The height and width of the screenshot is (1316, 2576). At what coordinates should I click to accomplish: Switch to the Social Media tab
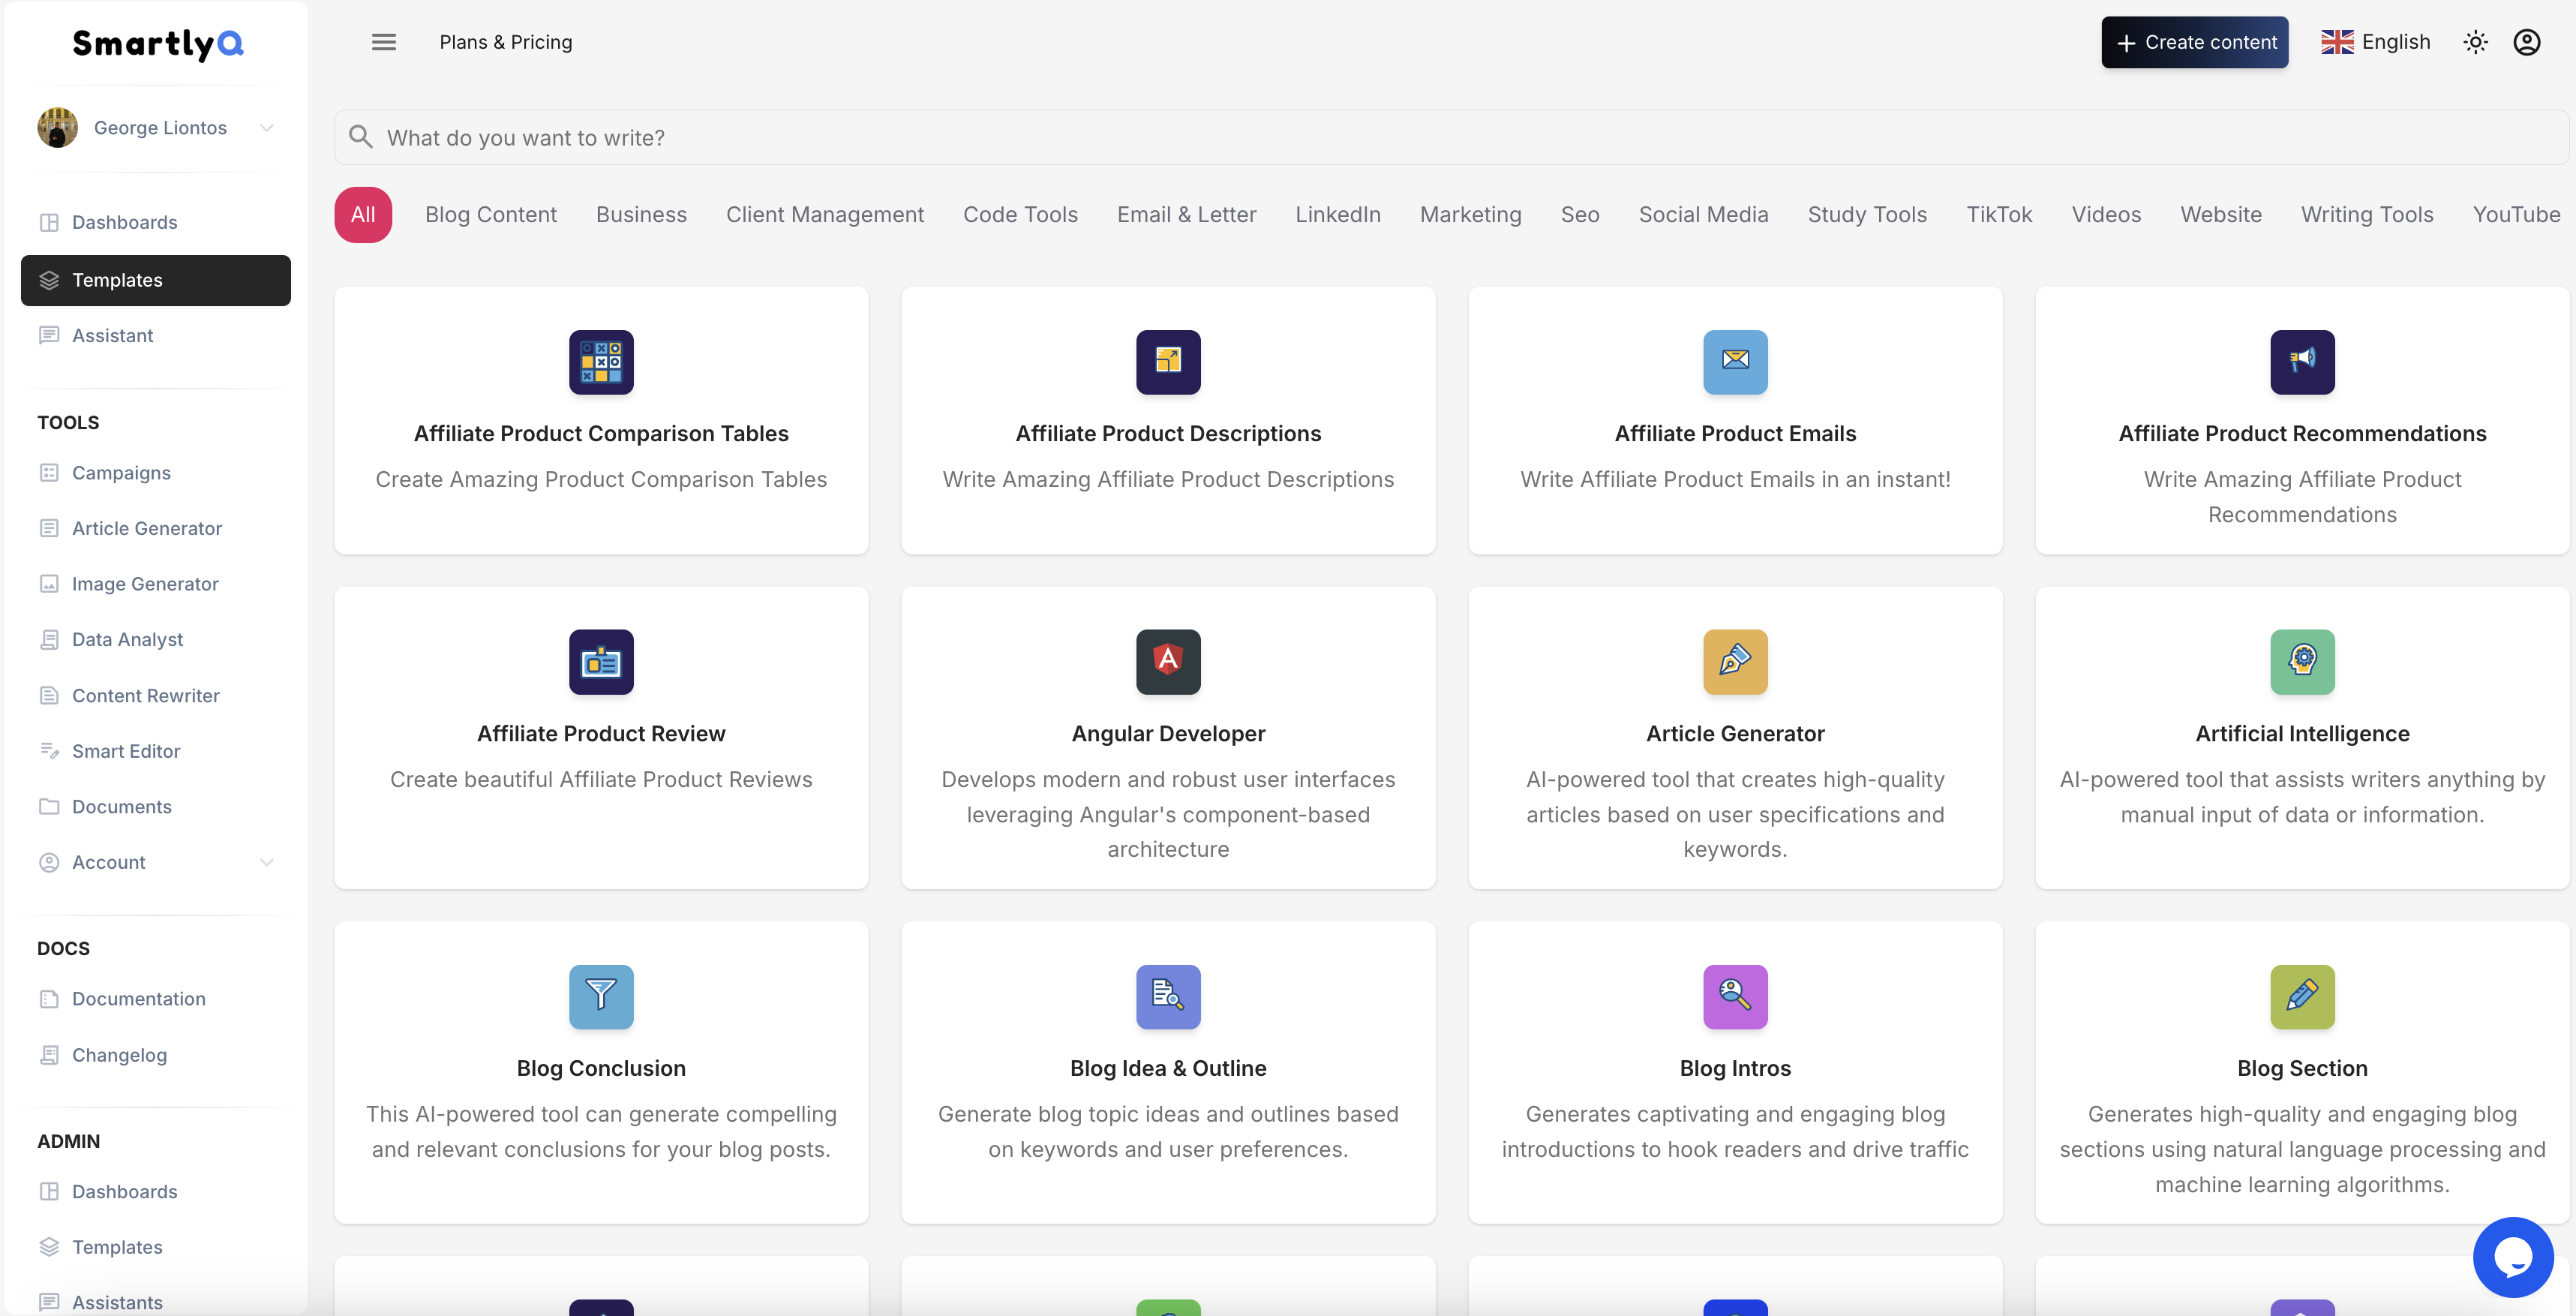click(1703, 214)
